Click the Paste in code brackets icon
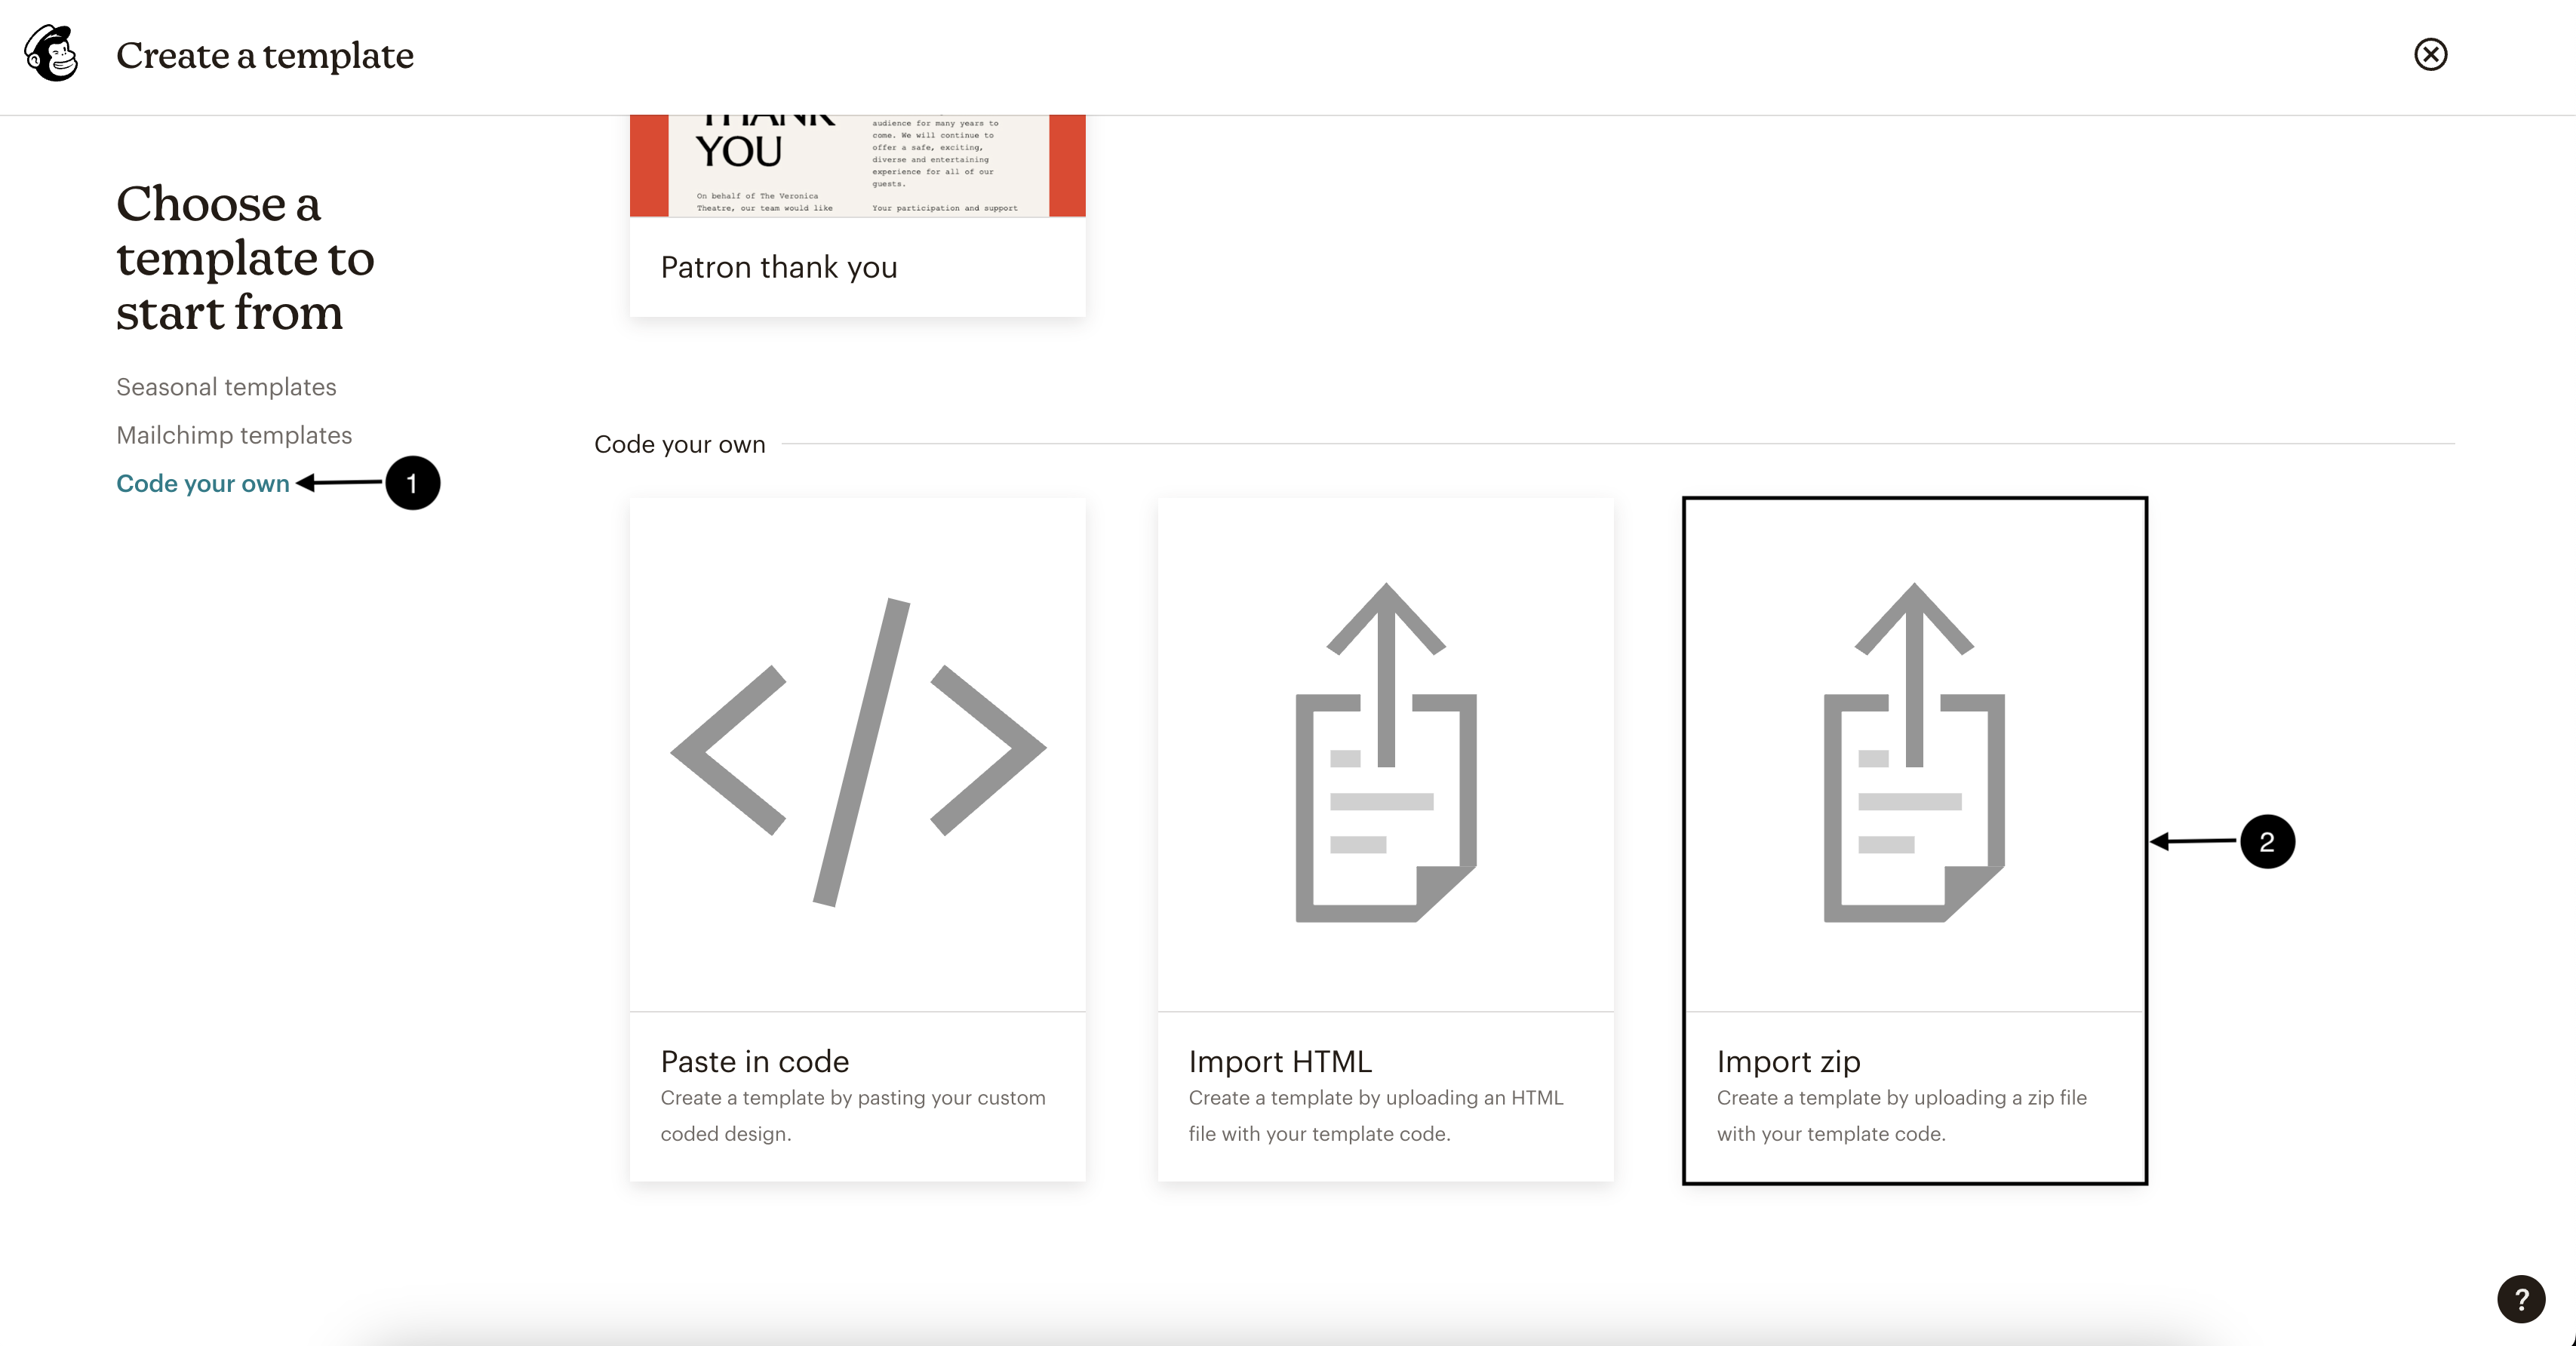Screen dimensions: 2576x1346 click(858, 752)
